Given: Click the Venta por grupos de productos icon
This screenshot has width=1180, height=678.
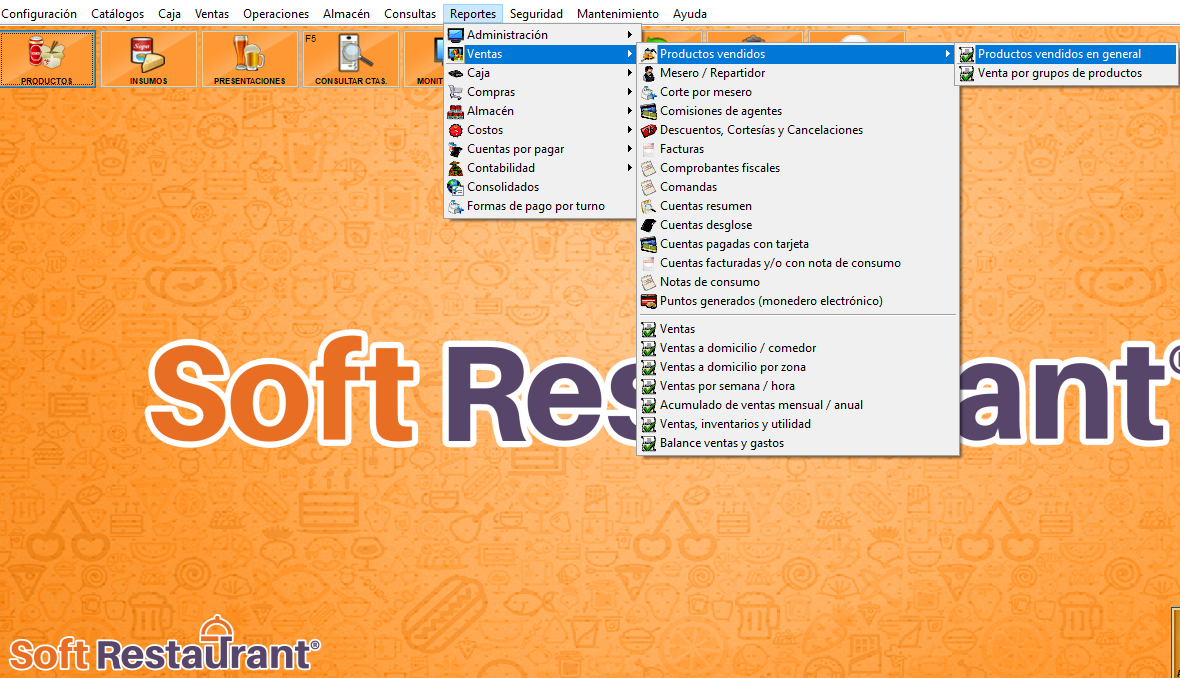Looking at the screenshot, I should pyautogui.click(x=966, y=73).
